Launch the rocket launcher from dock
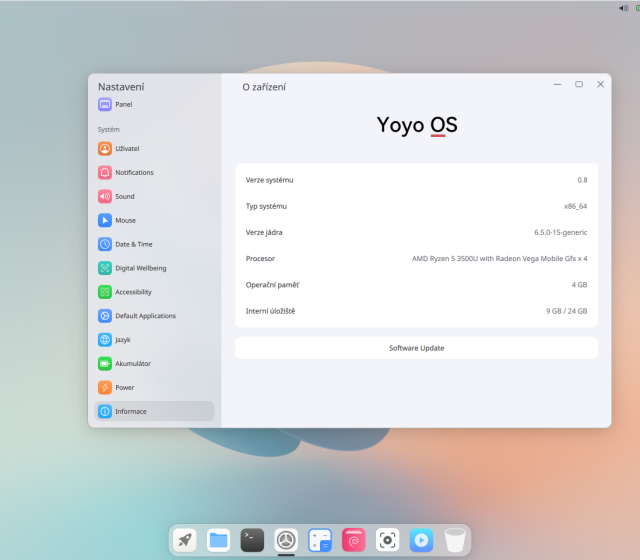This screenshot has height=560, width=640. tap(185, 541)
